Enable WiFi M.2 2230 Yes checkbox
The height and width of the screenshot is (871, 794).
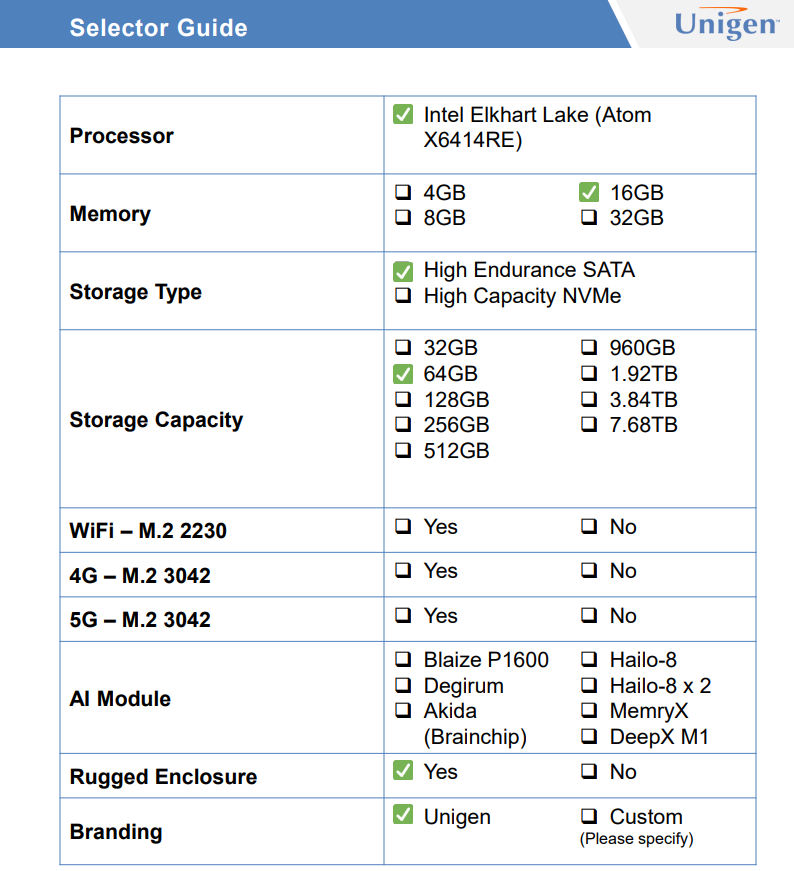tap(403, 527)
